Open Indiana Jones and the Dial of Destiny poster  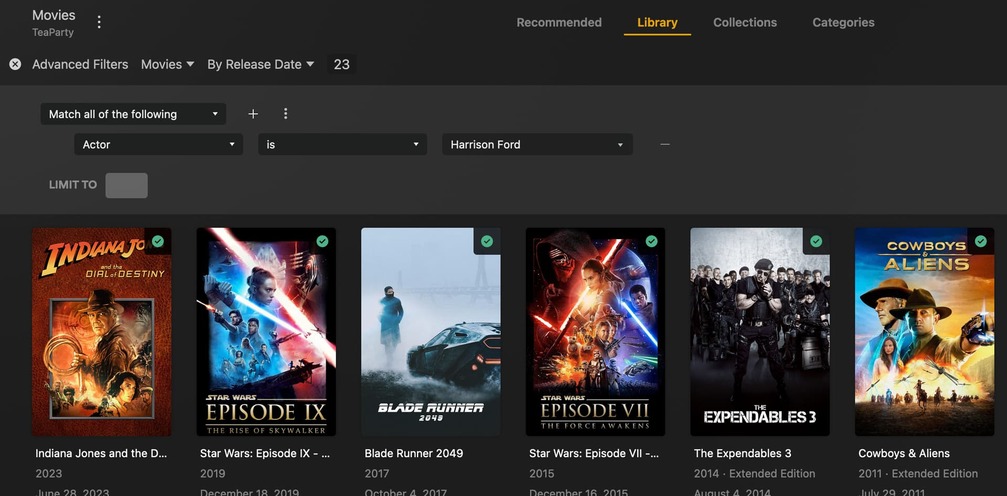tap(101, 332)
